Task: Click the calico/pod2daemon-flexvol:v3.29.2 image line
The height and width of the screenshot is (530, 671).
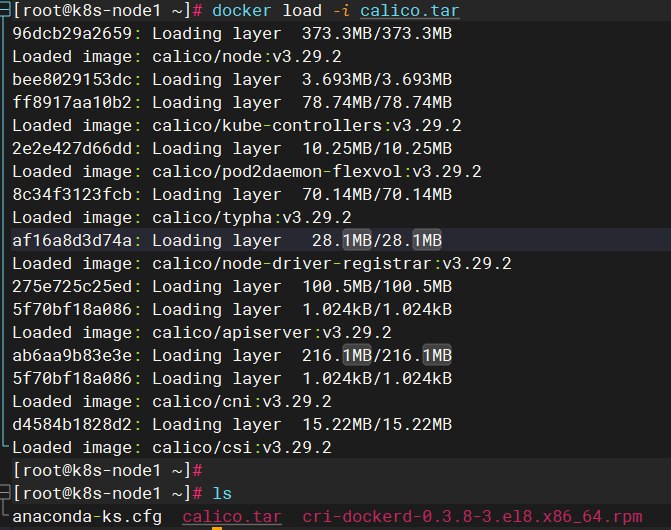Action: pyautogui.click(x=247, y=172)
